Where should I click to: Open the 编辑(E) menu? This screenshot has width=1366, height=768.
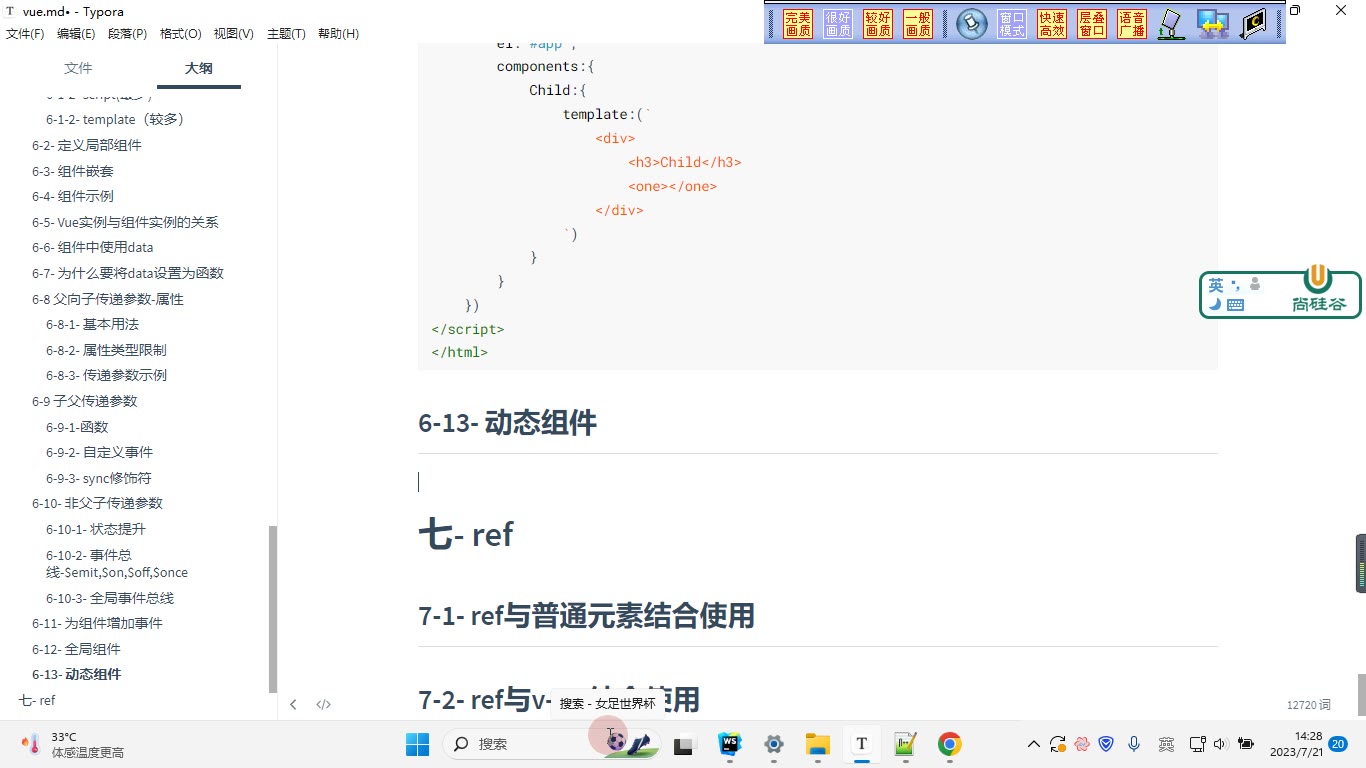(76, 33)
